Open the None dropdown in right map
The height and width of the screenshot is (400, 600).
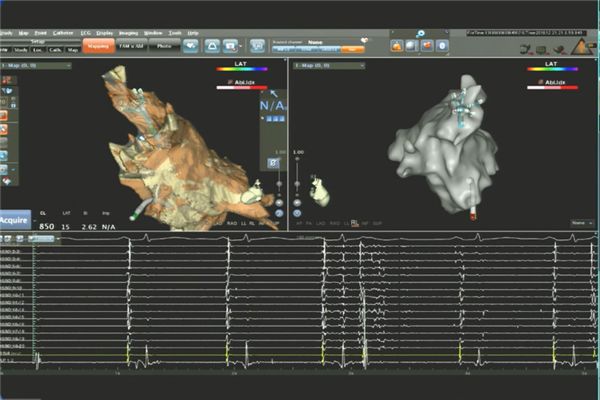tap(579, 223)
